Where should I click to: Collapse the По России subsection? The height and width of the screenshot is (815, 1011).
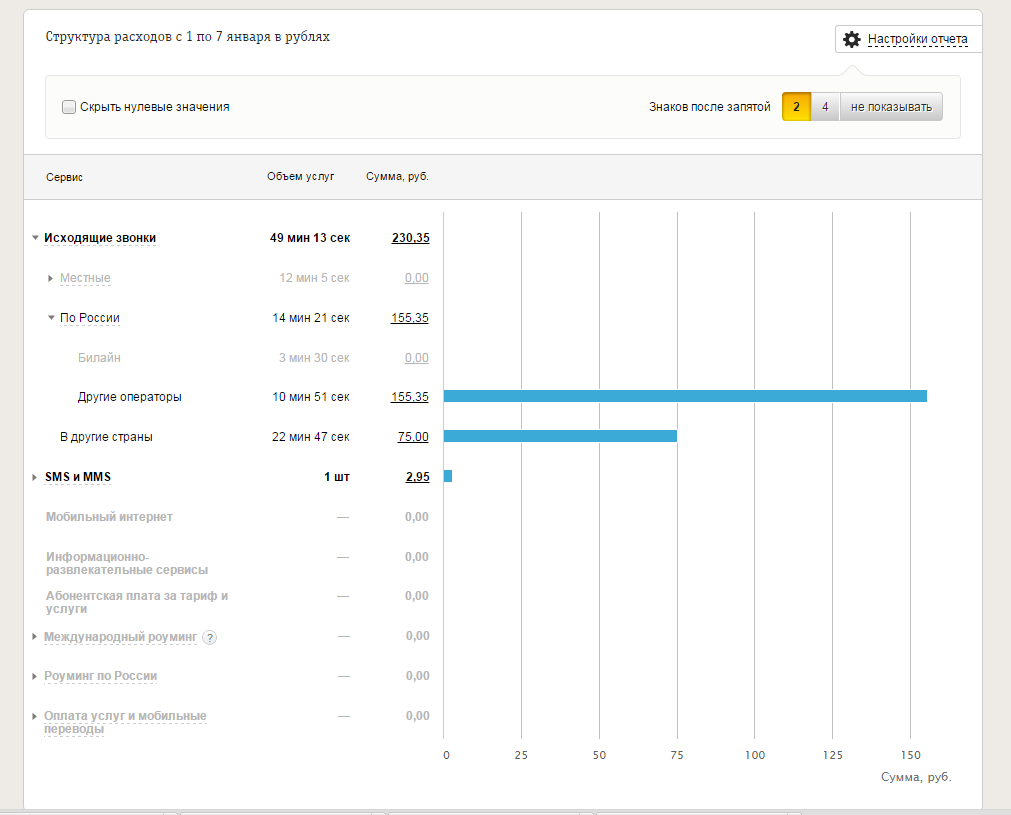[51, 318]
